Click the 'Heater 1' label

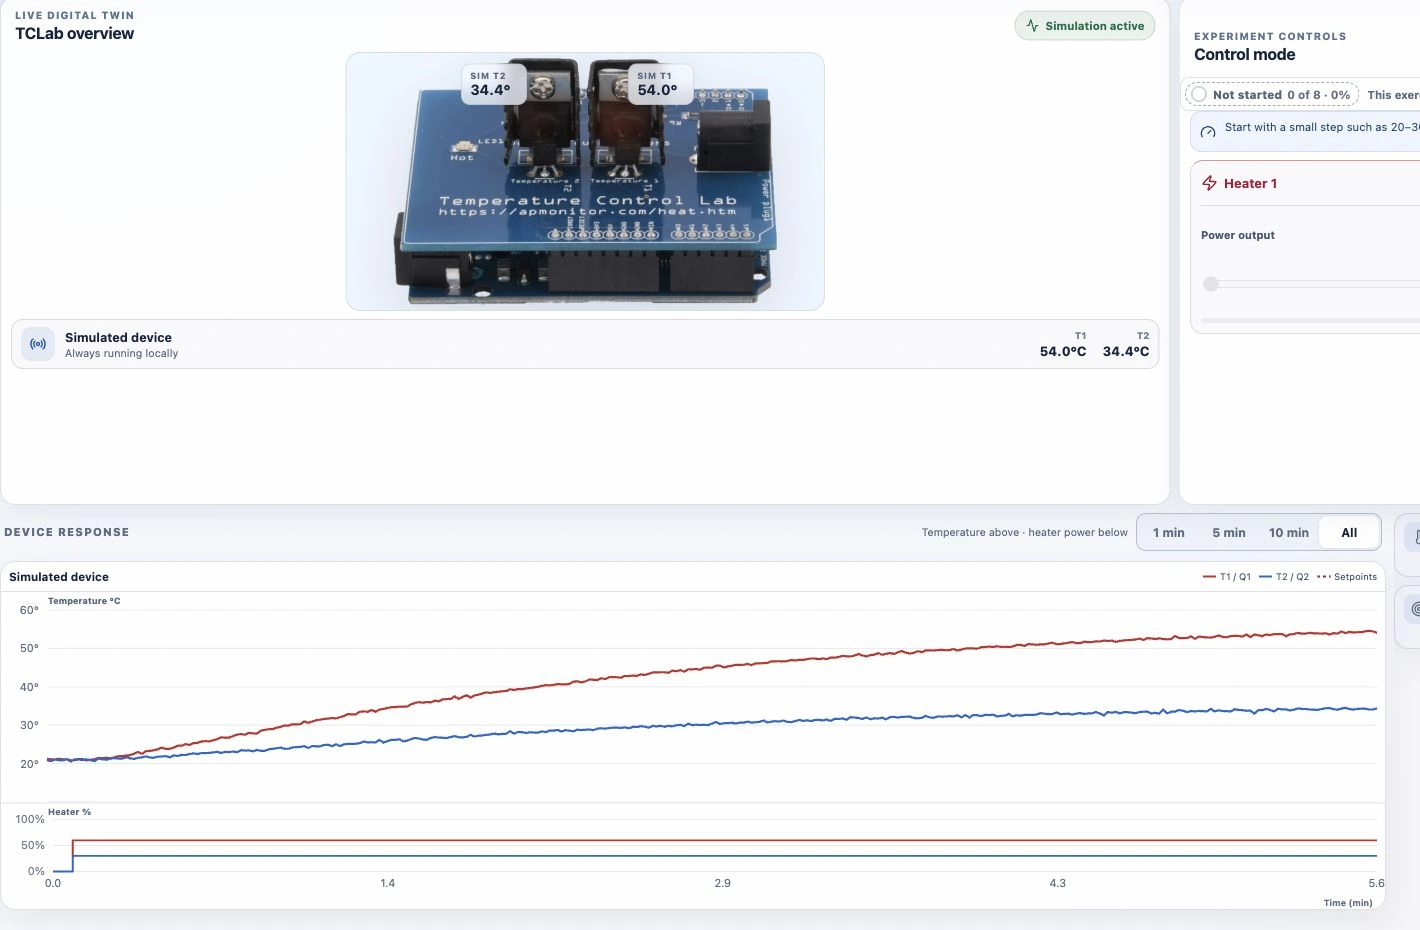(x=1250, y=184)
